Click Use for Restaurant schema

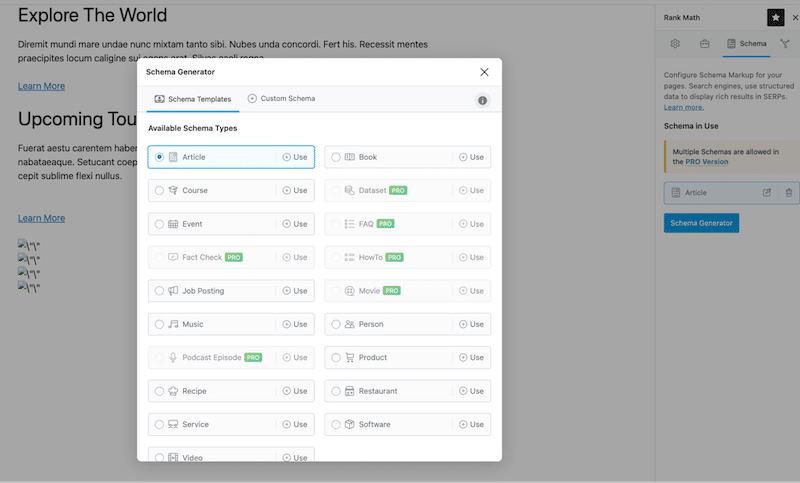tap(471, 391)
